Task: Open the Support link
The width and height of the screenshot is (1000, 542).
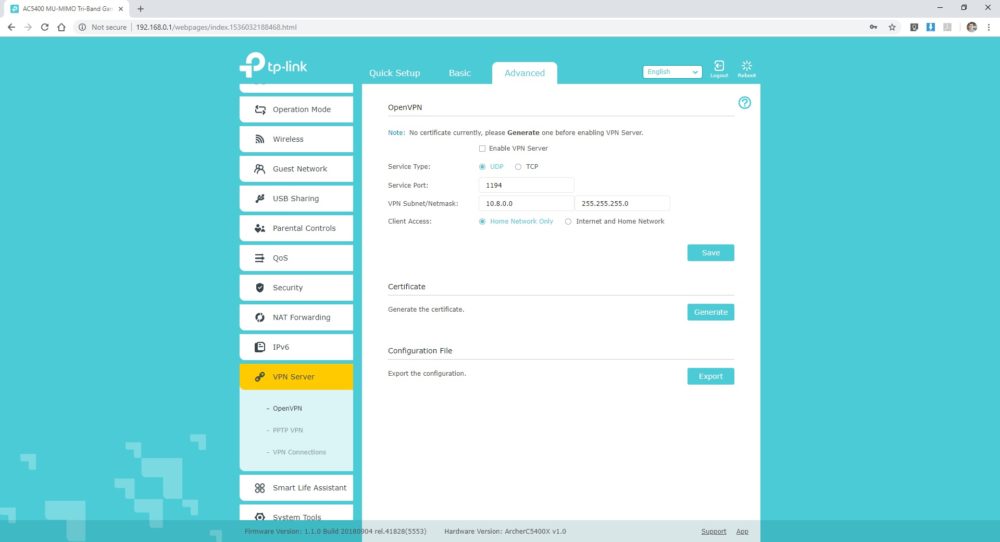Action: click(714, 531)
